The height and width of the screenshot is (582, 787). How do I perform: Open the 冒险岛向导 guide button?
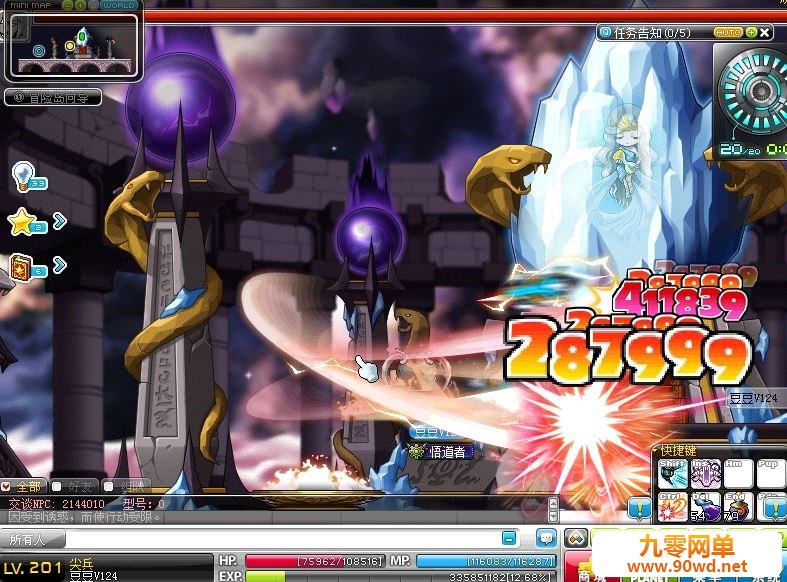[53, 97]
